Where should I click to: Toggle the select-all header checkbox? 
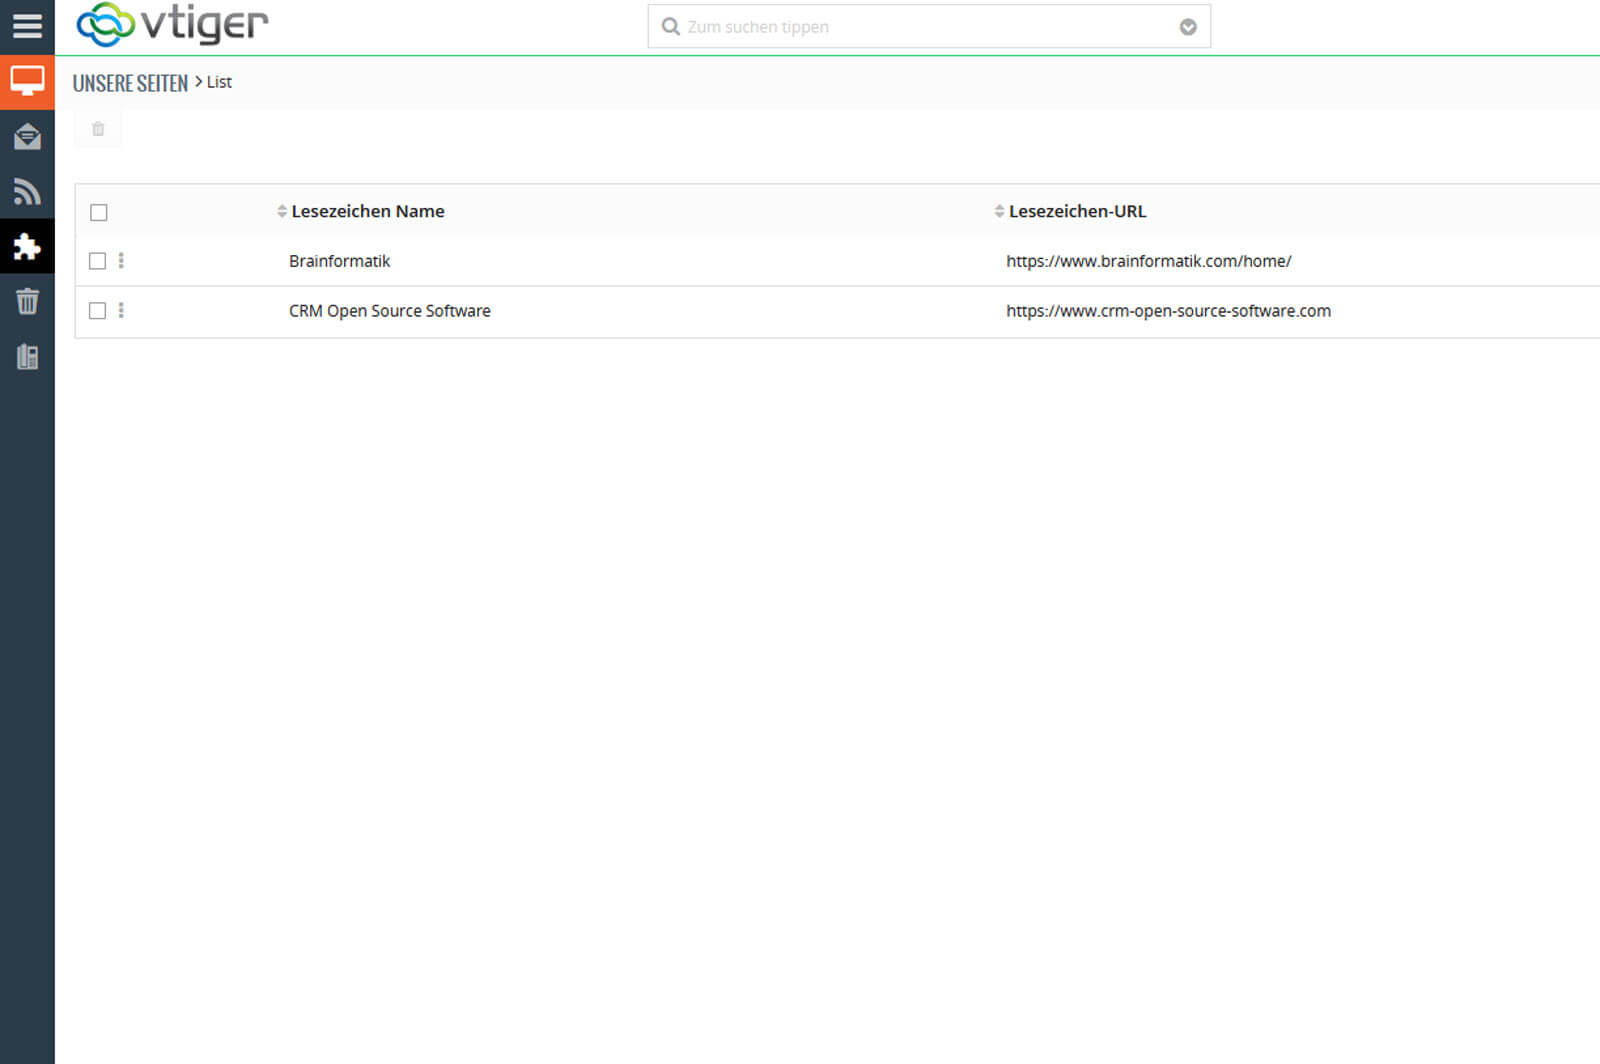pyautogui.click(x=98, y=212)
